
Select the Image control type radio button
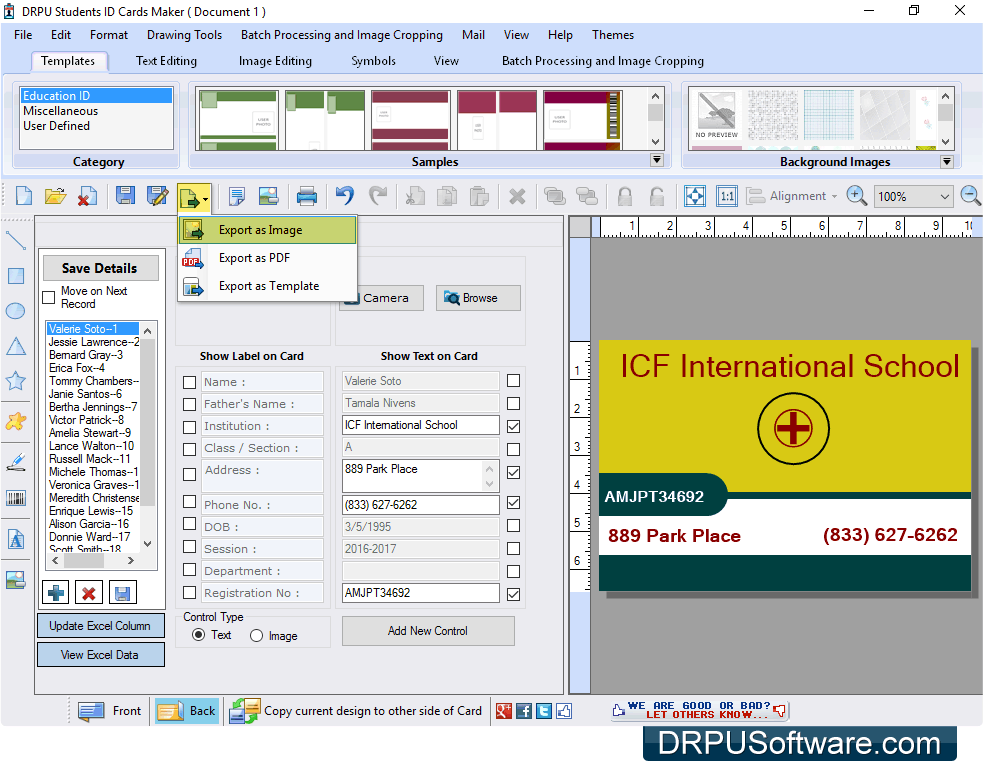(258, 634)
